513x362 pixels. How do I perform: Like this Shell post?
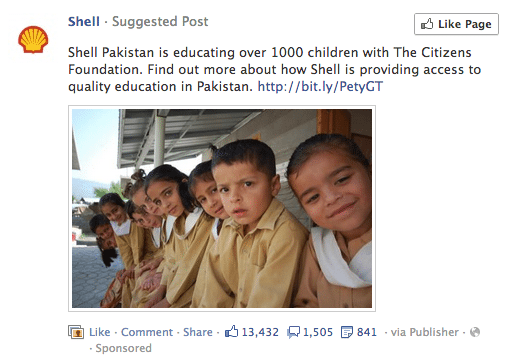click(x=99, y=332)
